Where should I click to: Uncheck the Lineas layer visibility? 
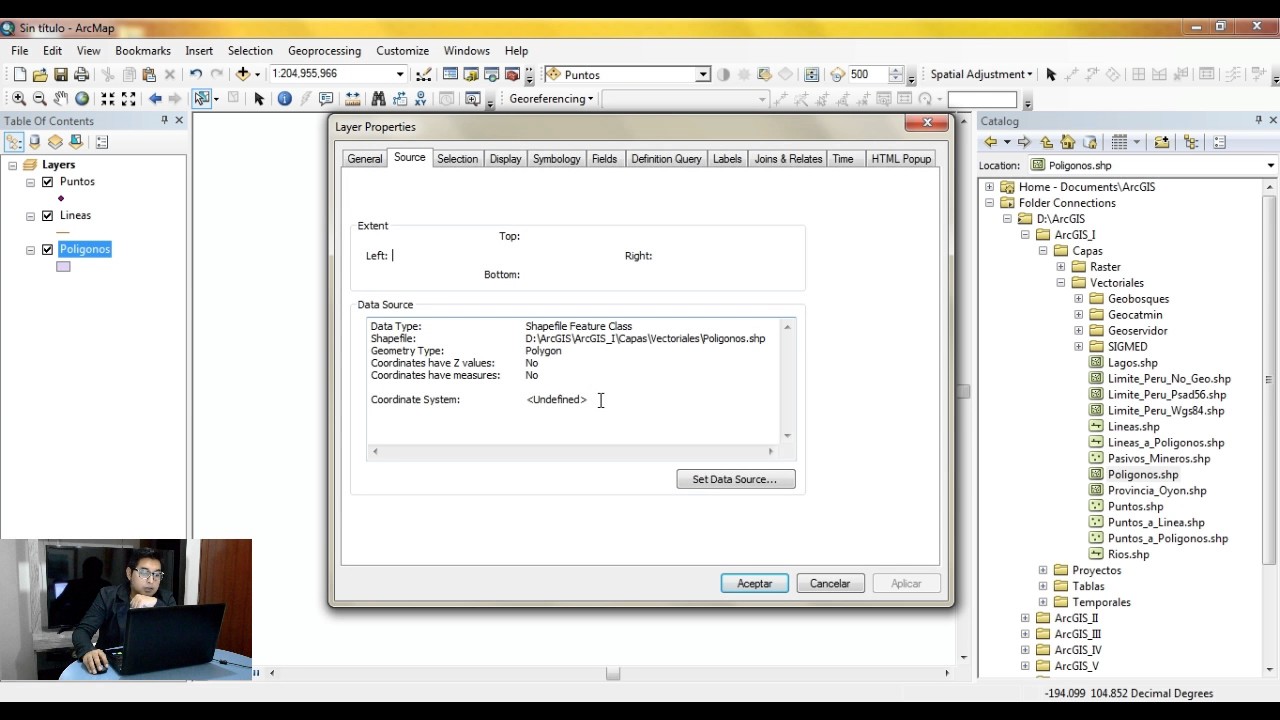tap(47, 216)
